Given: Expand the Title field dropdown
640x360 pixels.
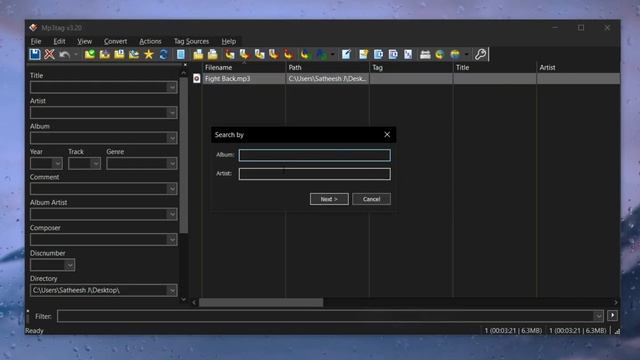Looking at the screenshot, I should 172,87.
